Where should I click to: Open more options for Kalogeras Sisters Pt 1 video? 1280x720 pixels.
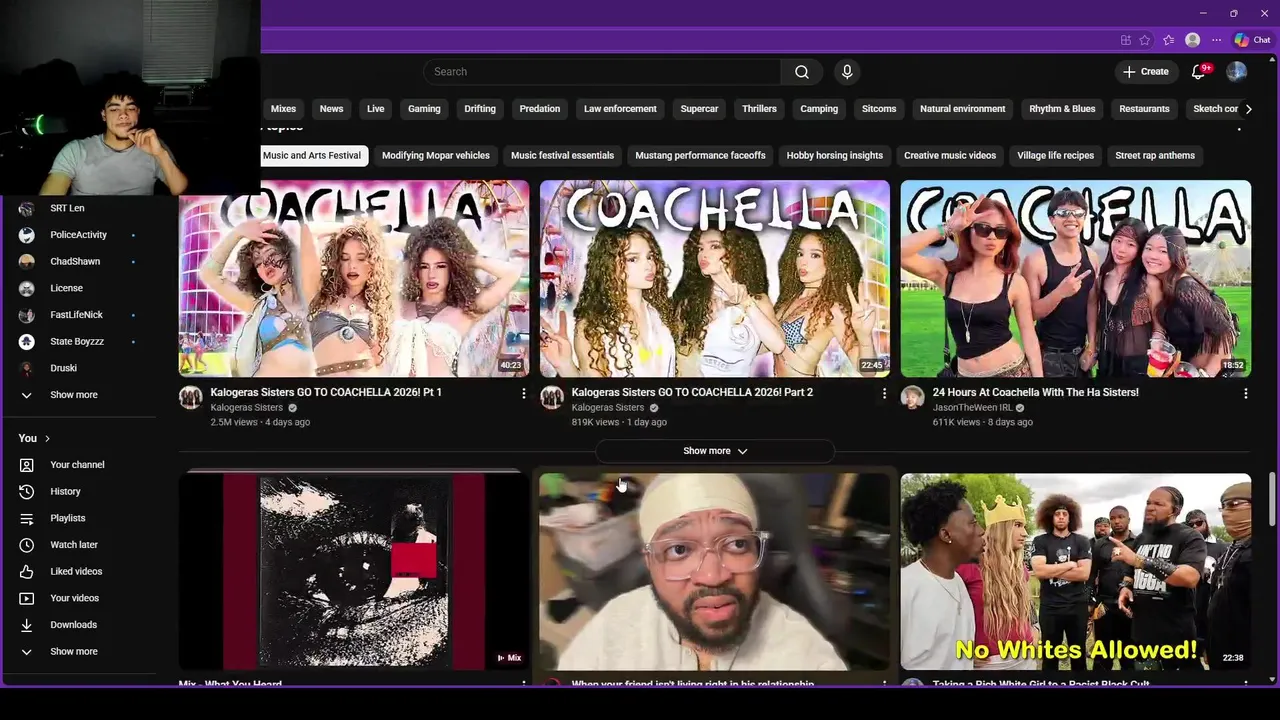tap(523, 394)
